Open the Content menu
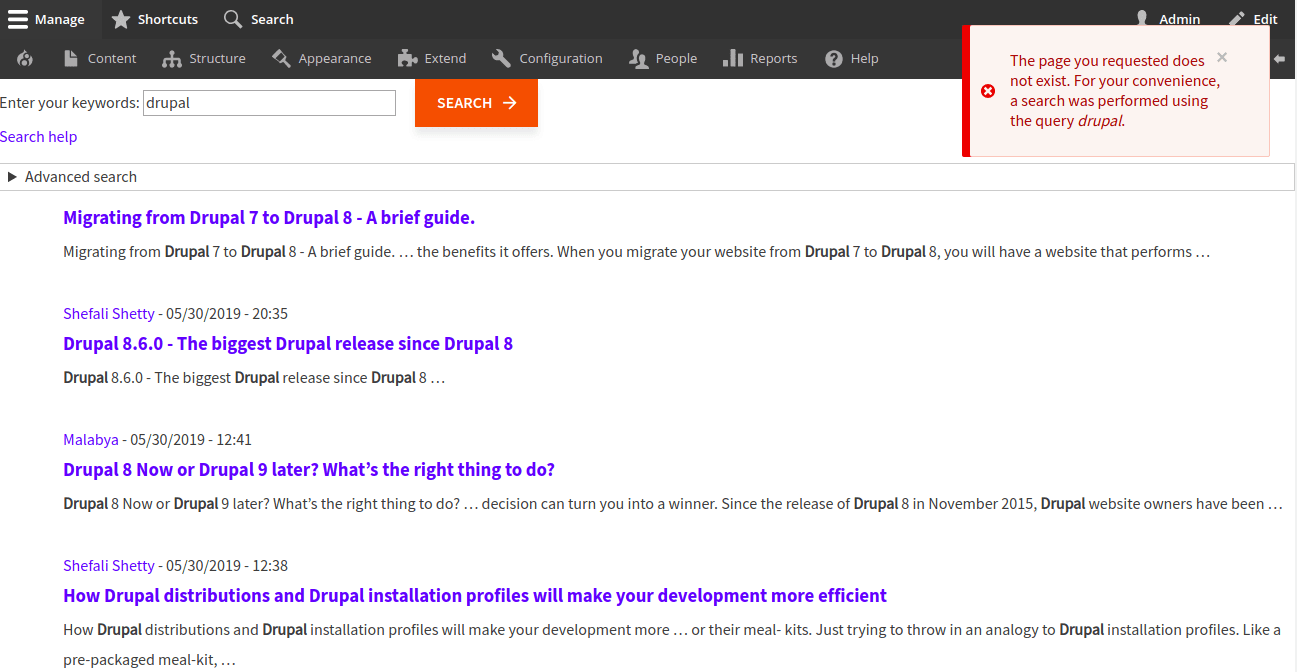 click(x=100, y=59)
